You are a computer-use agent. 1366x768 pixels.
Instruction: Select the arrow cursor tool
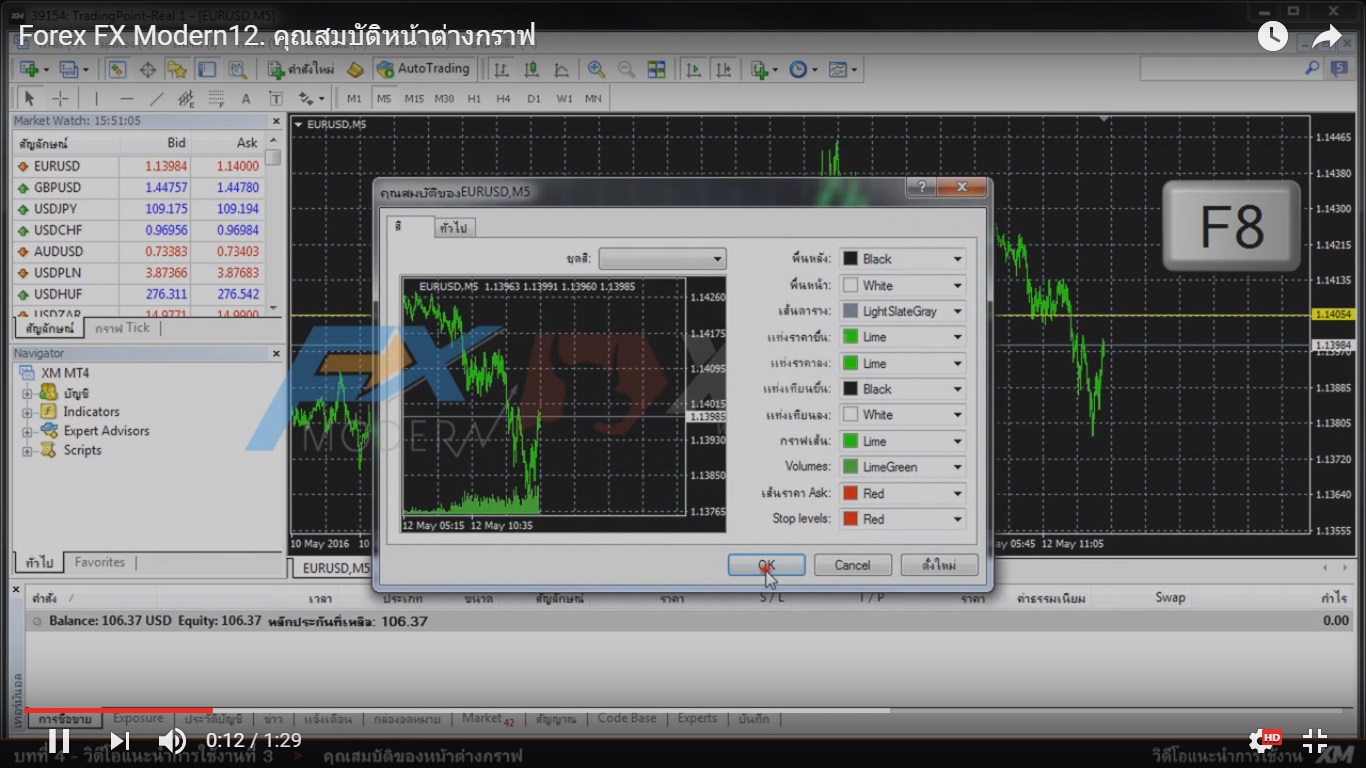pos(29,98)
